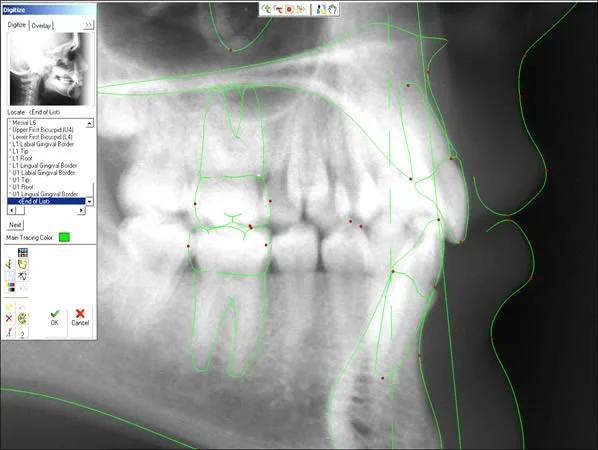
Task: Click the red slanted line tool icon
Action: point(9,332)
